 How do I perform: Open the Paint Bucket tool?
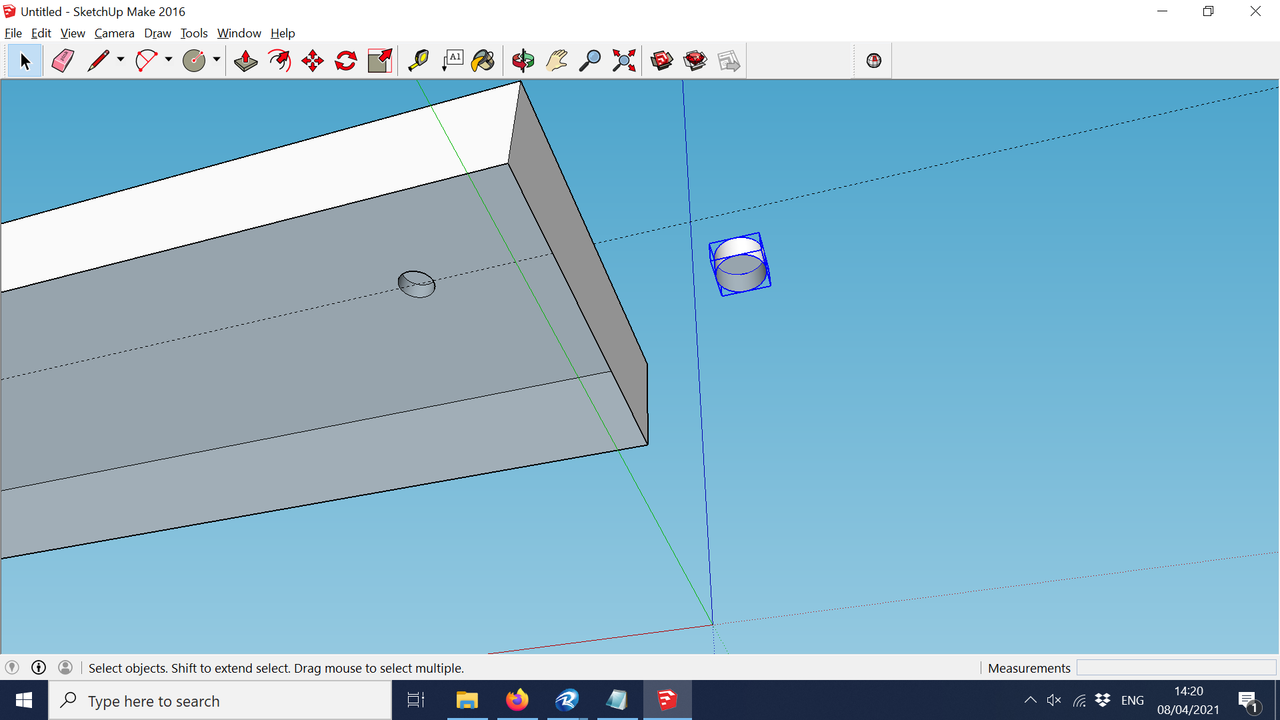(x=483, y=60)
